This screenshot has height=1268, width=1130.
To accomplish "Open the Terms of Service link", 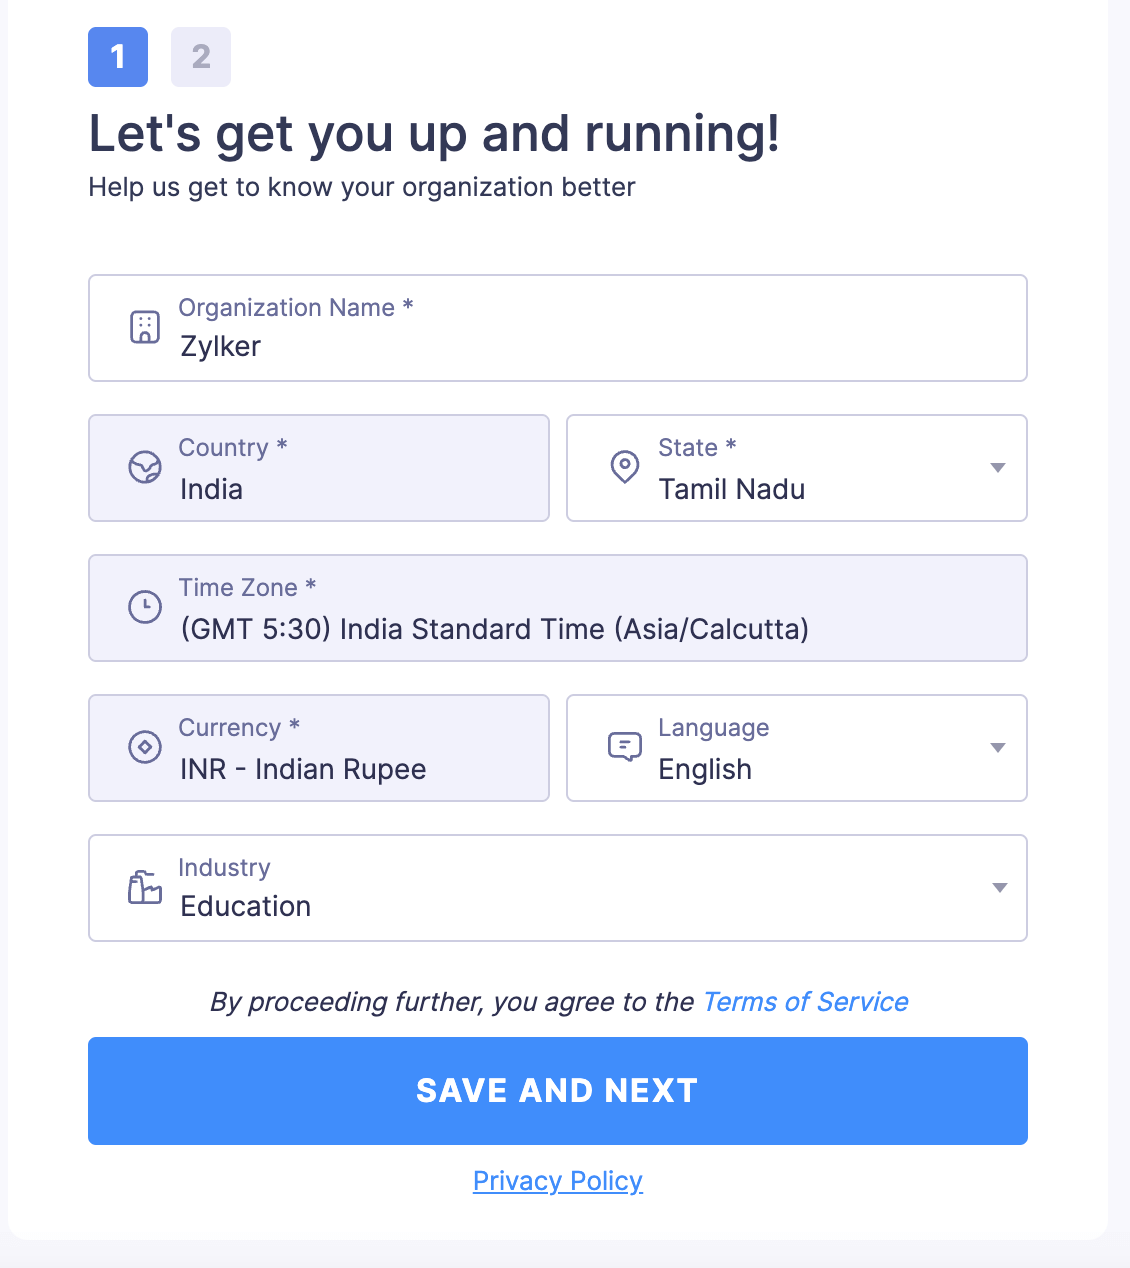I will point(805,1001).
